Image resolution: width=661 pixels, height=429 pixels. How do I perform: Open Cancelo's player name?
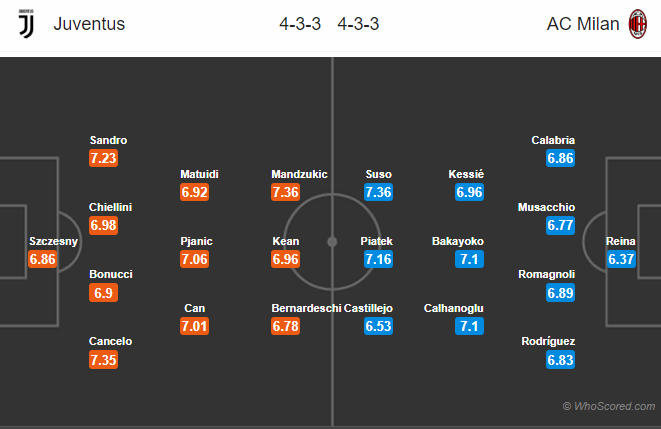pyautogui.click(x=110, y=341)
